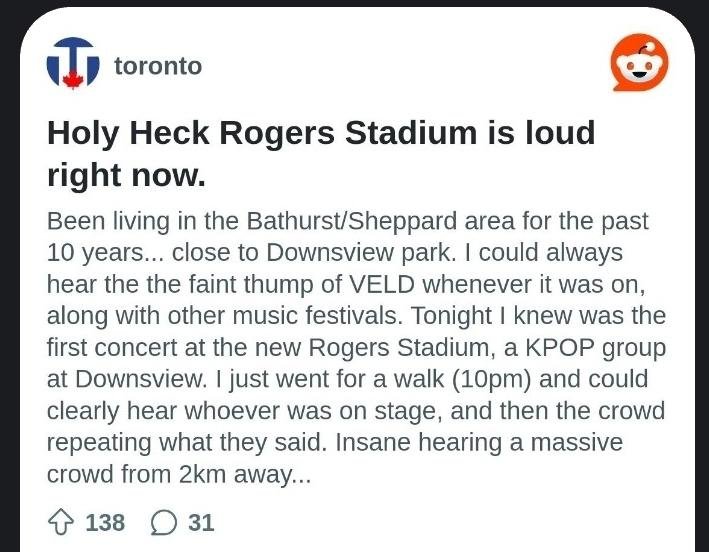
Task: Click the upvote arrow icon
Action: (x=61, y=522)
